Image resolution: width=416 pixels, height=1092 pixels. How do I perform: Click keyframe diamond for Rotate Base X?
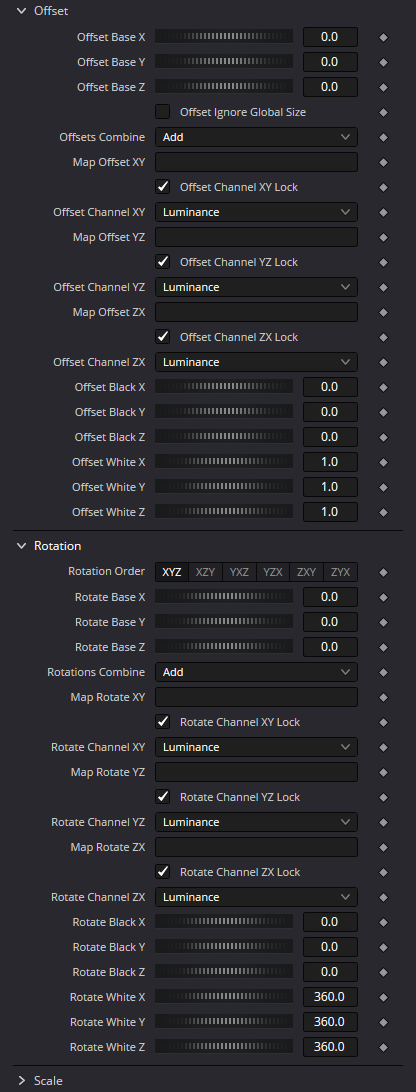(383, 597)
